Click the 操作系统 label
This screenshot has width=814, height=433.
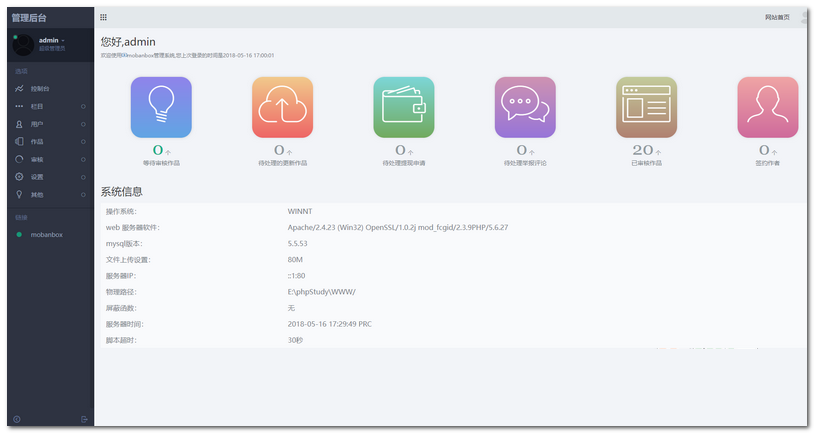[x=121, y=211]
